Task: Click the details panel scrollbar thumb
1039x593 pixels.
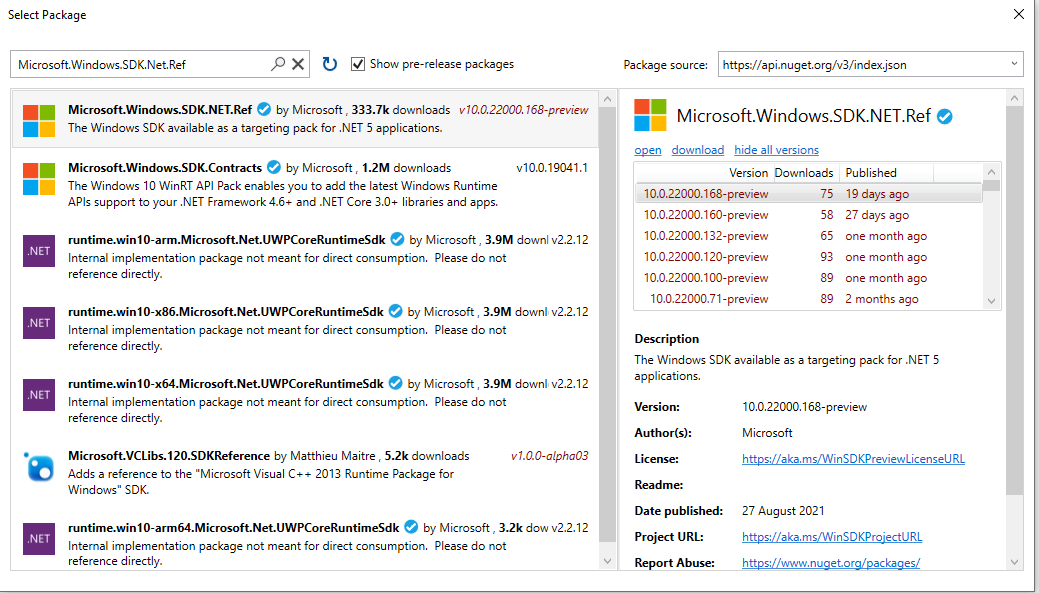Action: tap(1014, 301)
